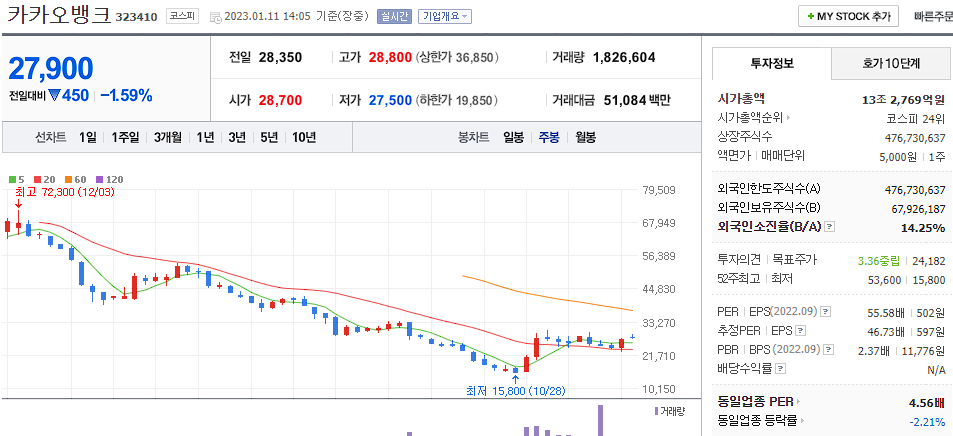Click the 시가총액순위 link text
This screenshot has height=436, width=953.
pos(751,118)
